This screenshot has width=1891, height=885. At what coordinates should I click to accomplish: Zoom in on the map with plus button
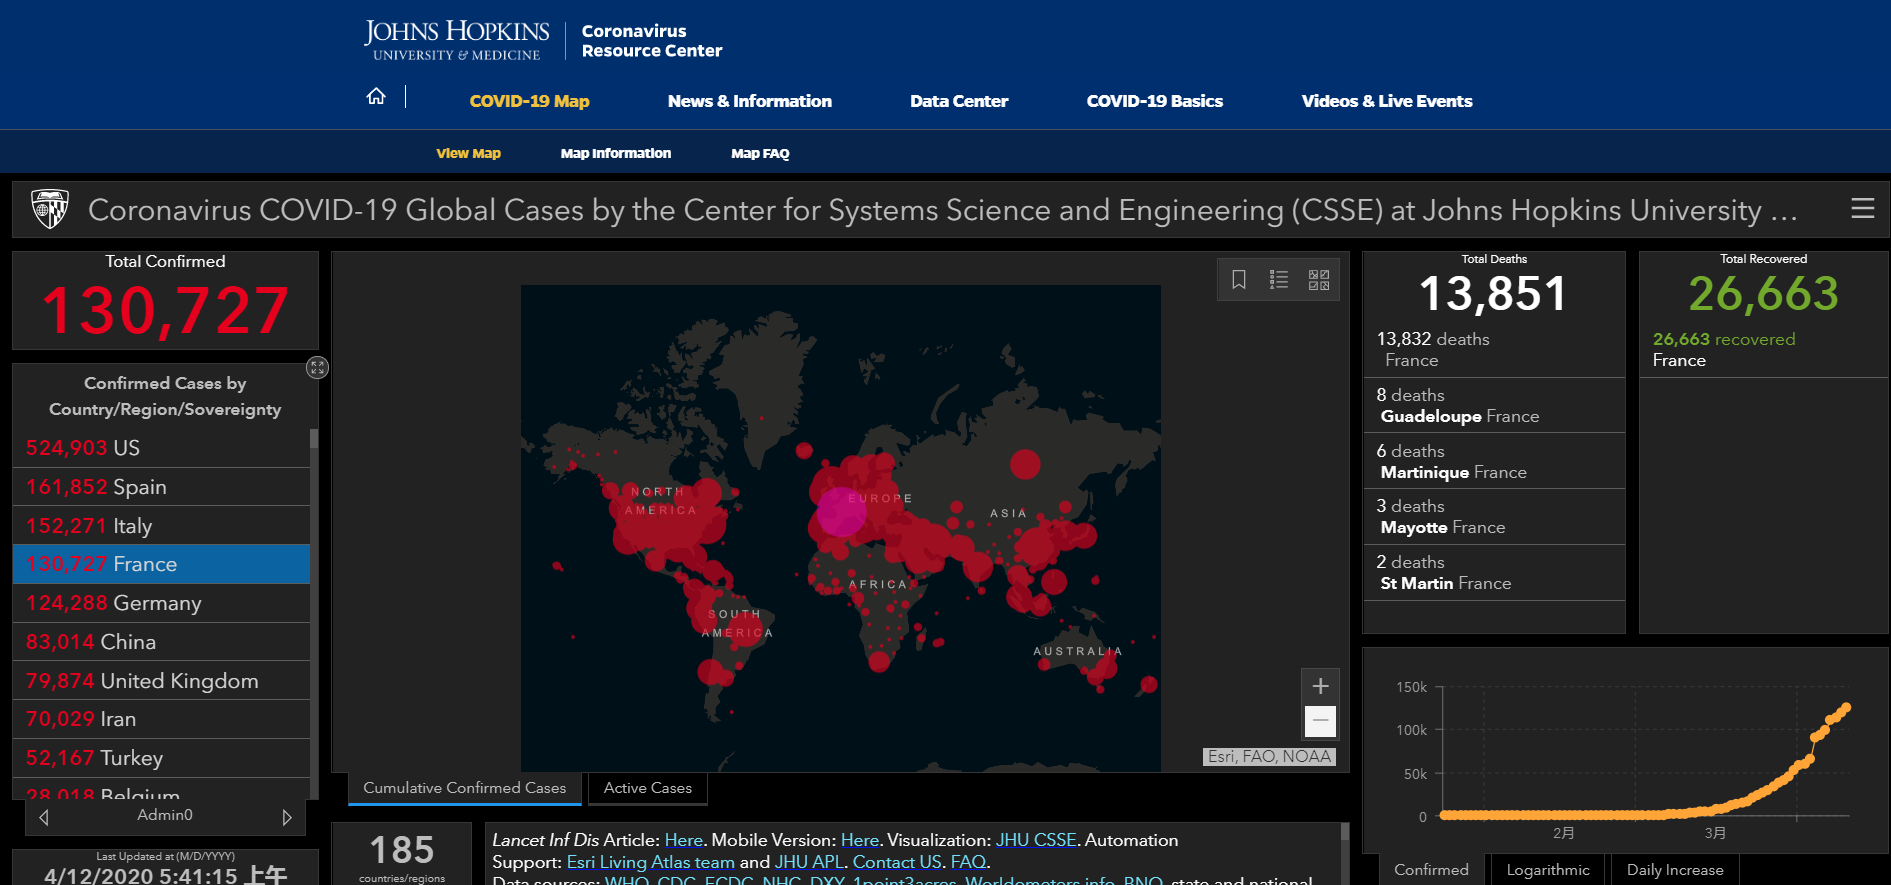click(1320, 686)
